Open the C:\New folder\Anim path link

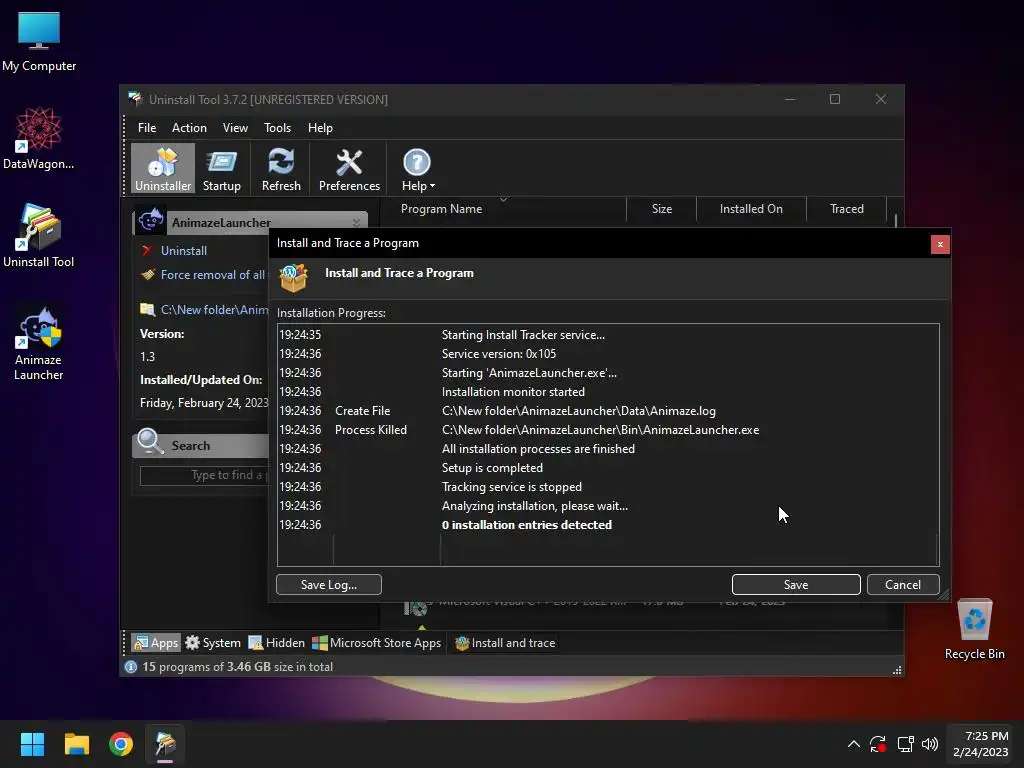pos(214,310)
